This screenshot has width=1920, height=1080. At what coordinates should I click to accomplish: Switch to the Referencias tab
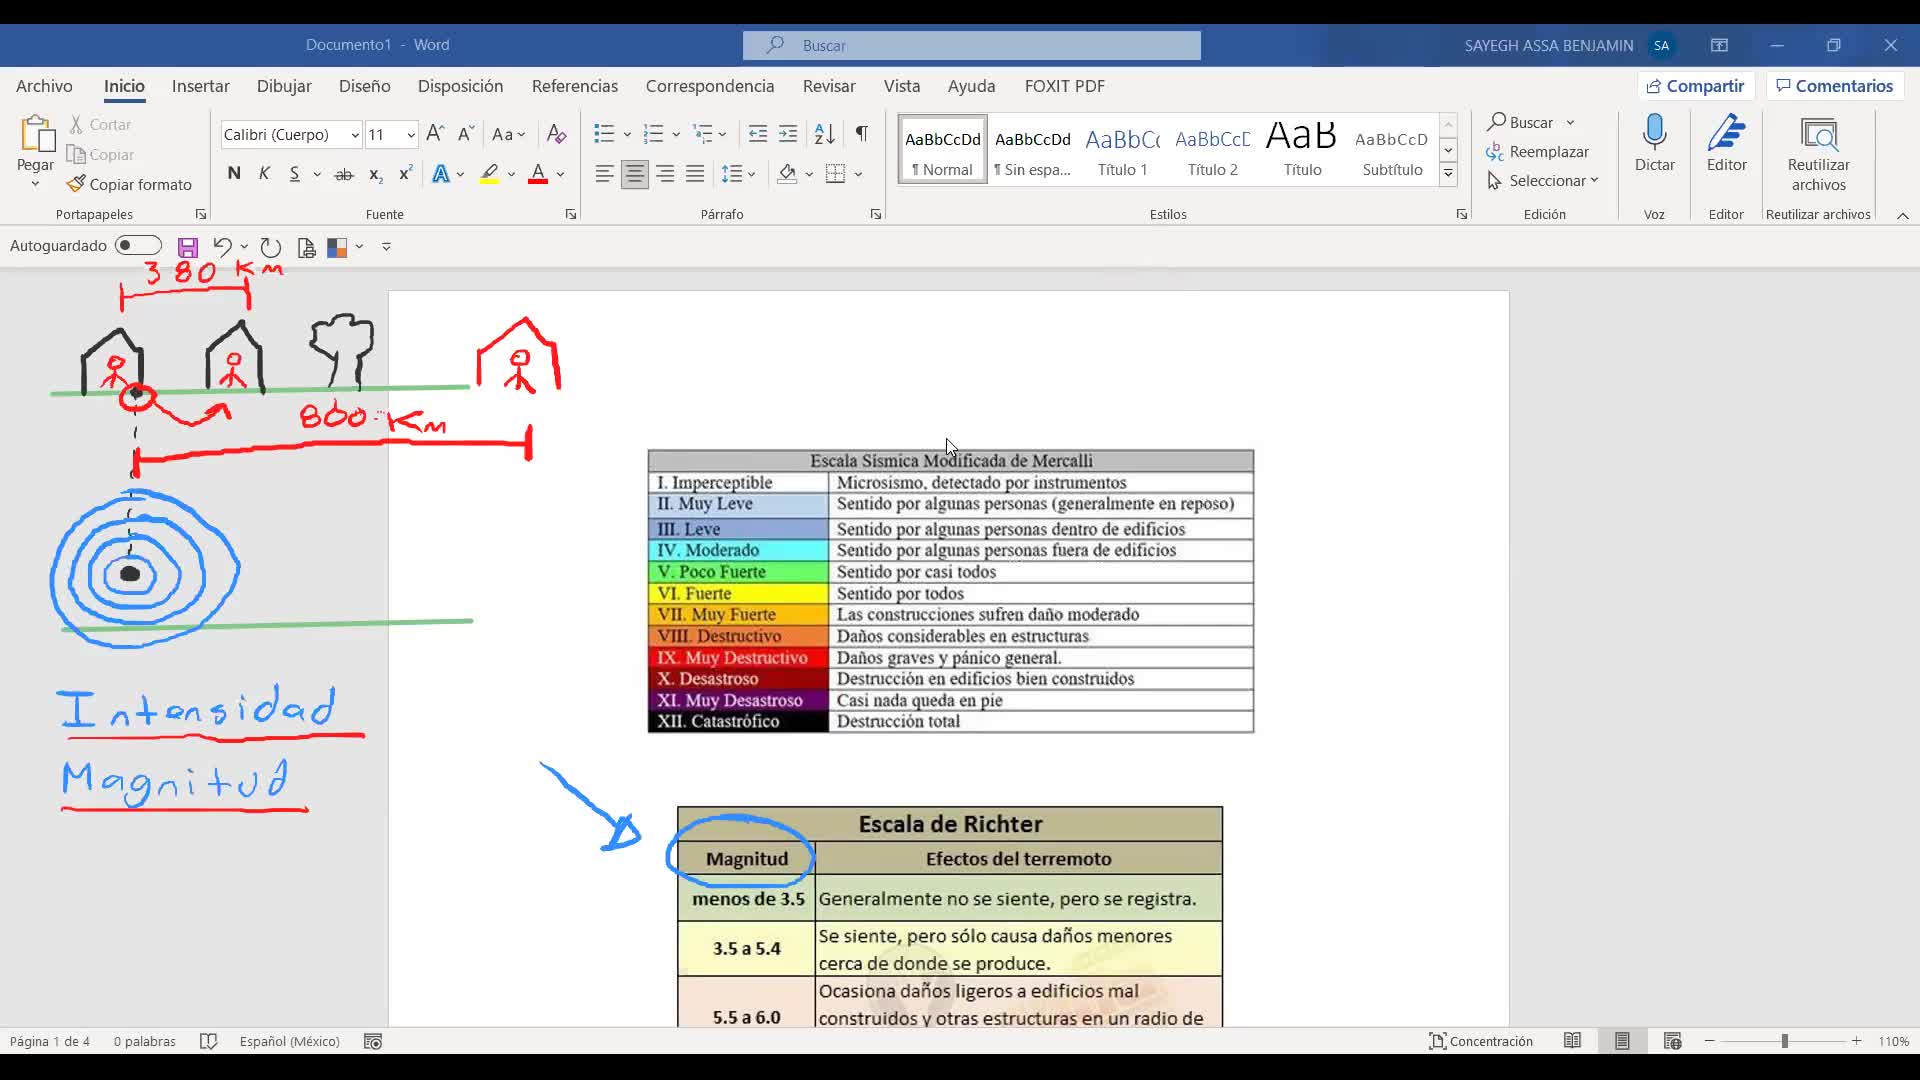[574, 86]
